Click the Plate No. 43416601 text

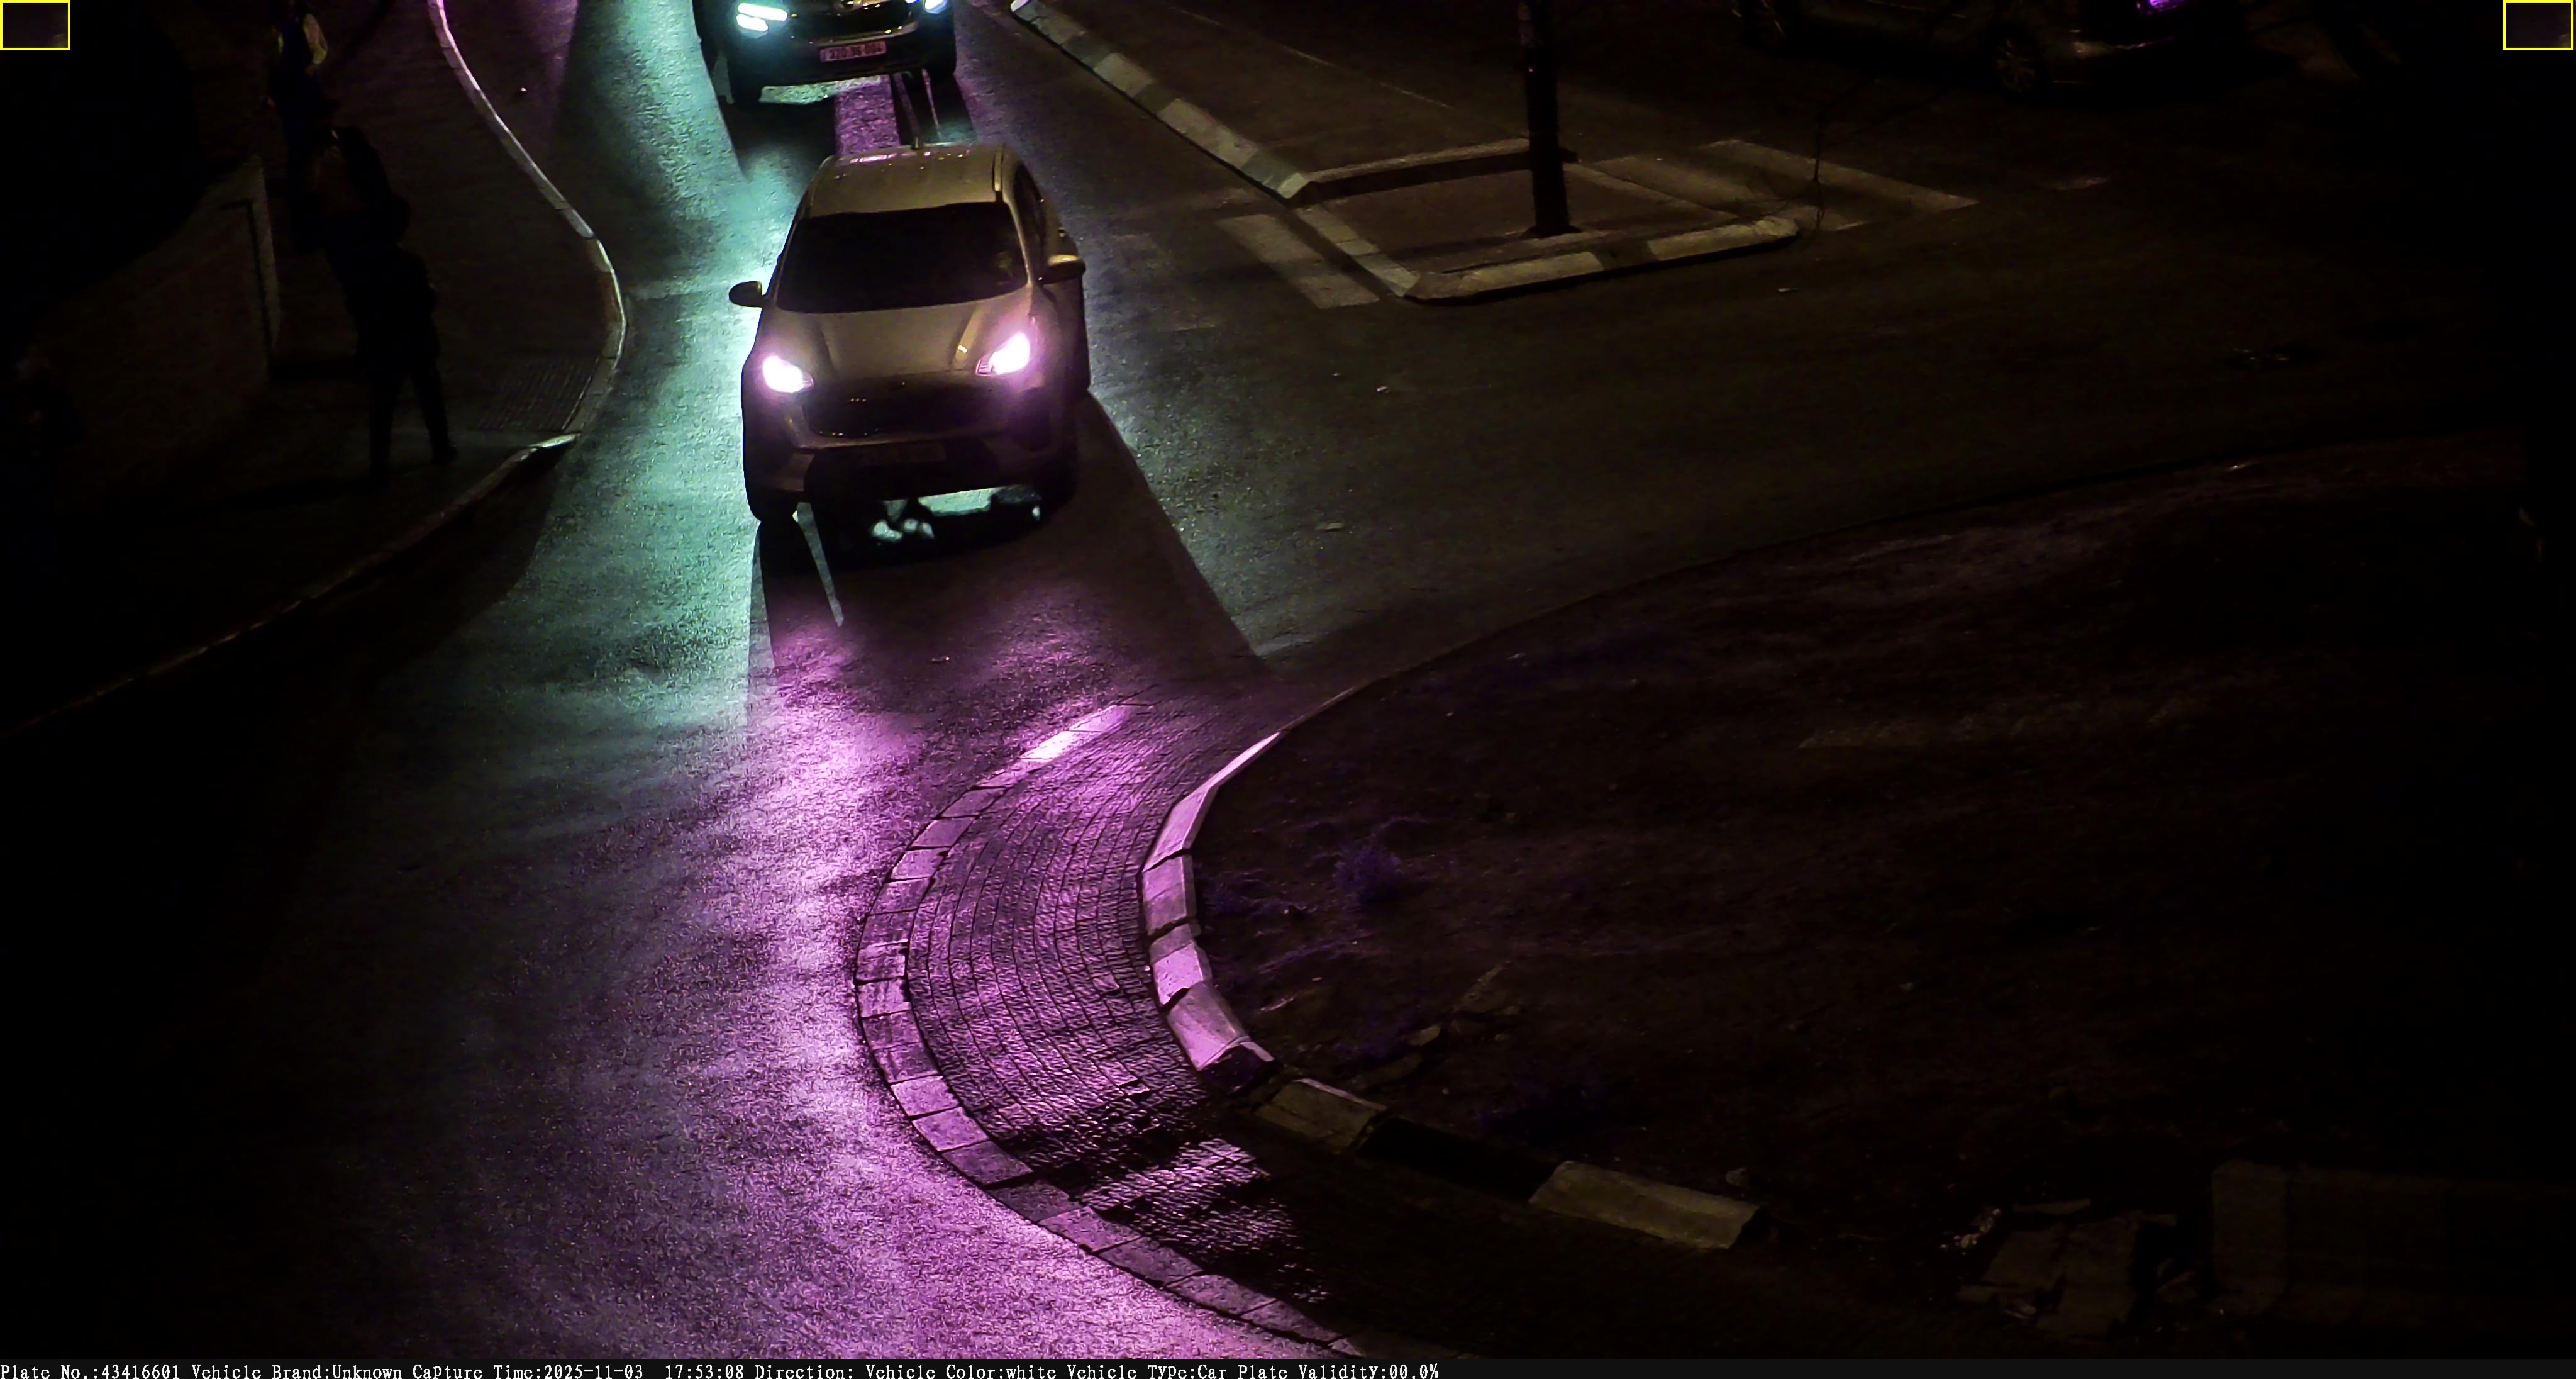pyautogui.click(x=90, y=1371)
